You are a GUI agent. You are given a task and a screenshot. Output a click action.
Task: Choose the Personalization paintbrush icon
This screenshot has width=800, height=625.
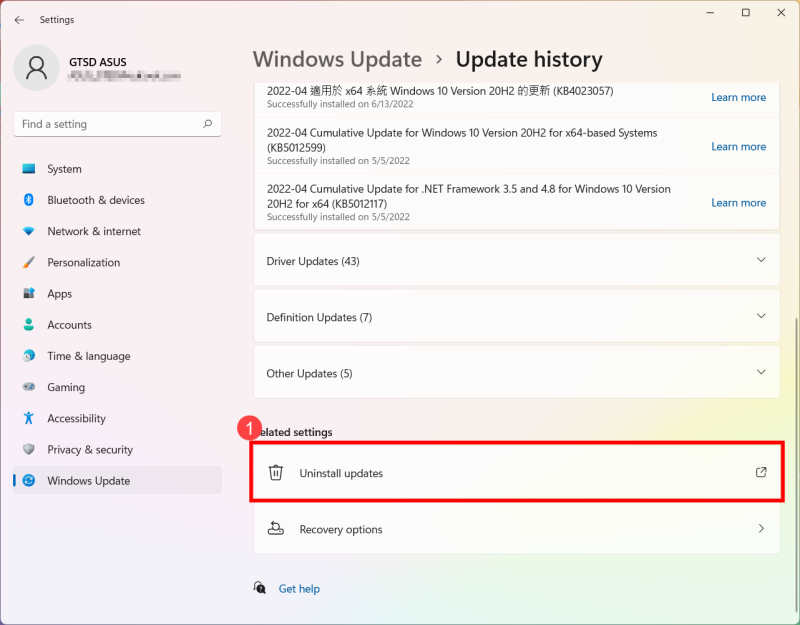(29, 262)
